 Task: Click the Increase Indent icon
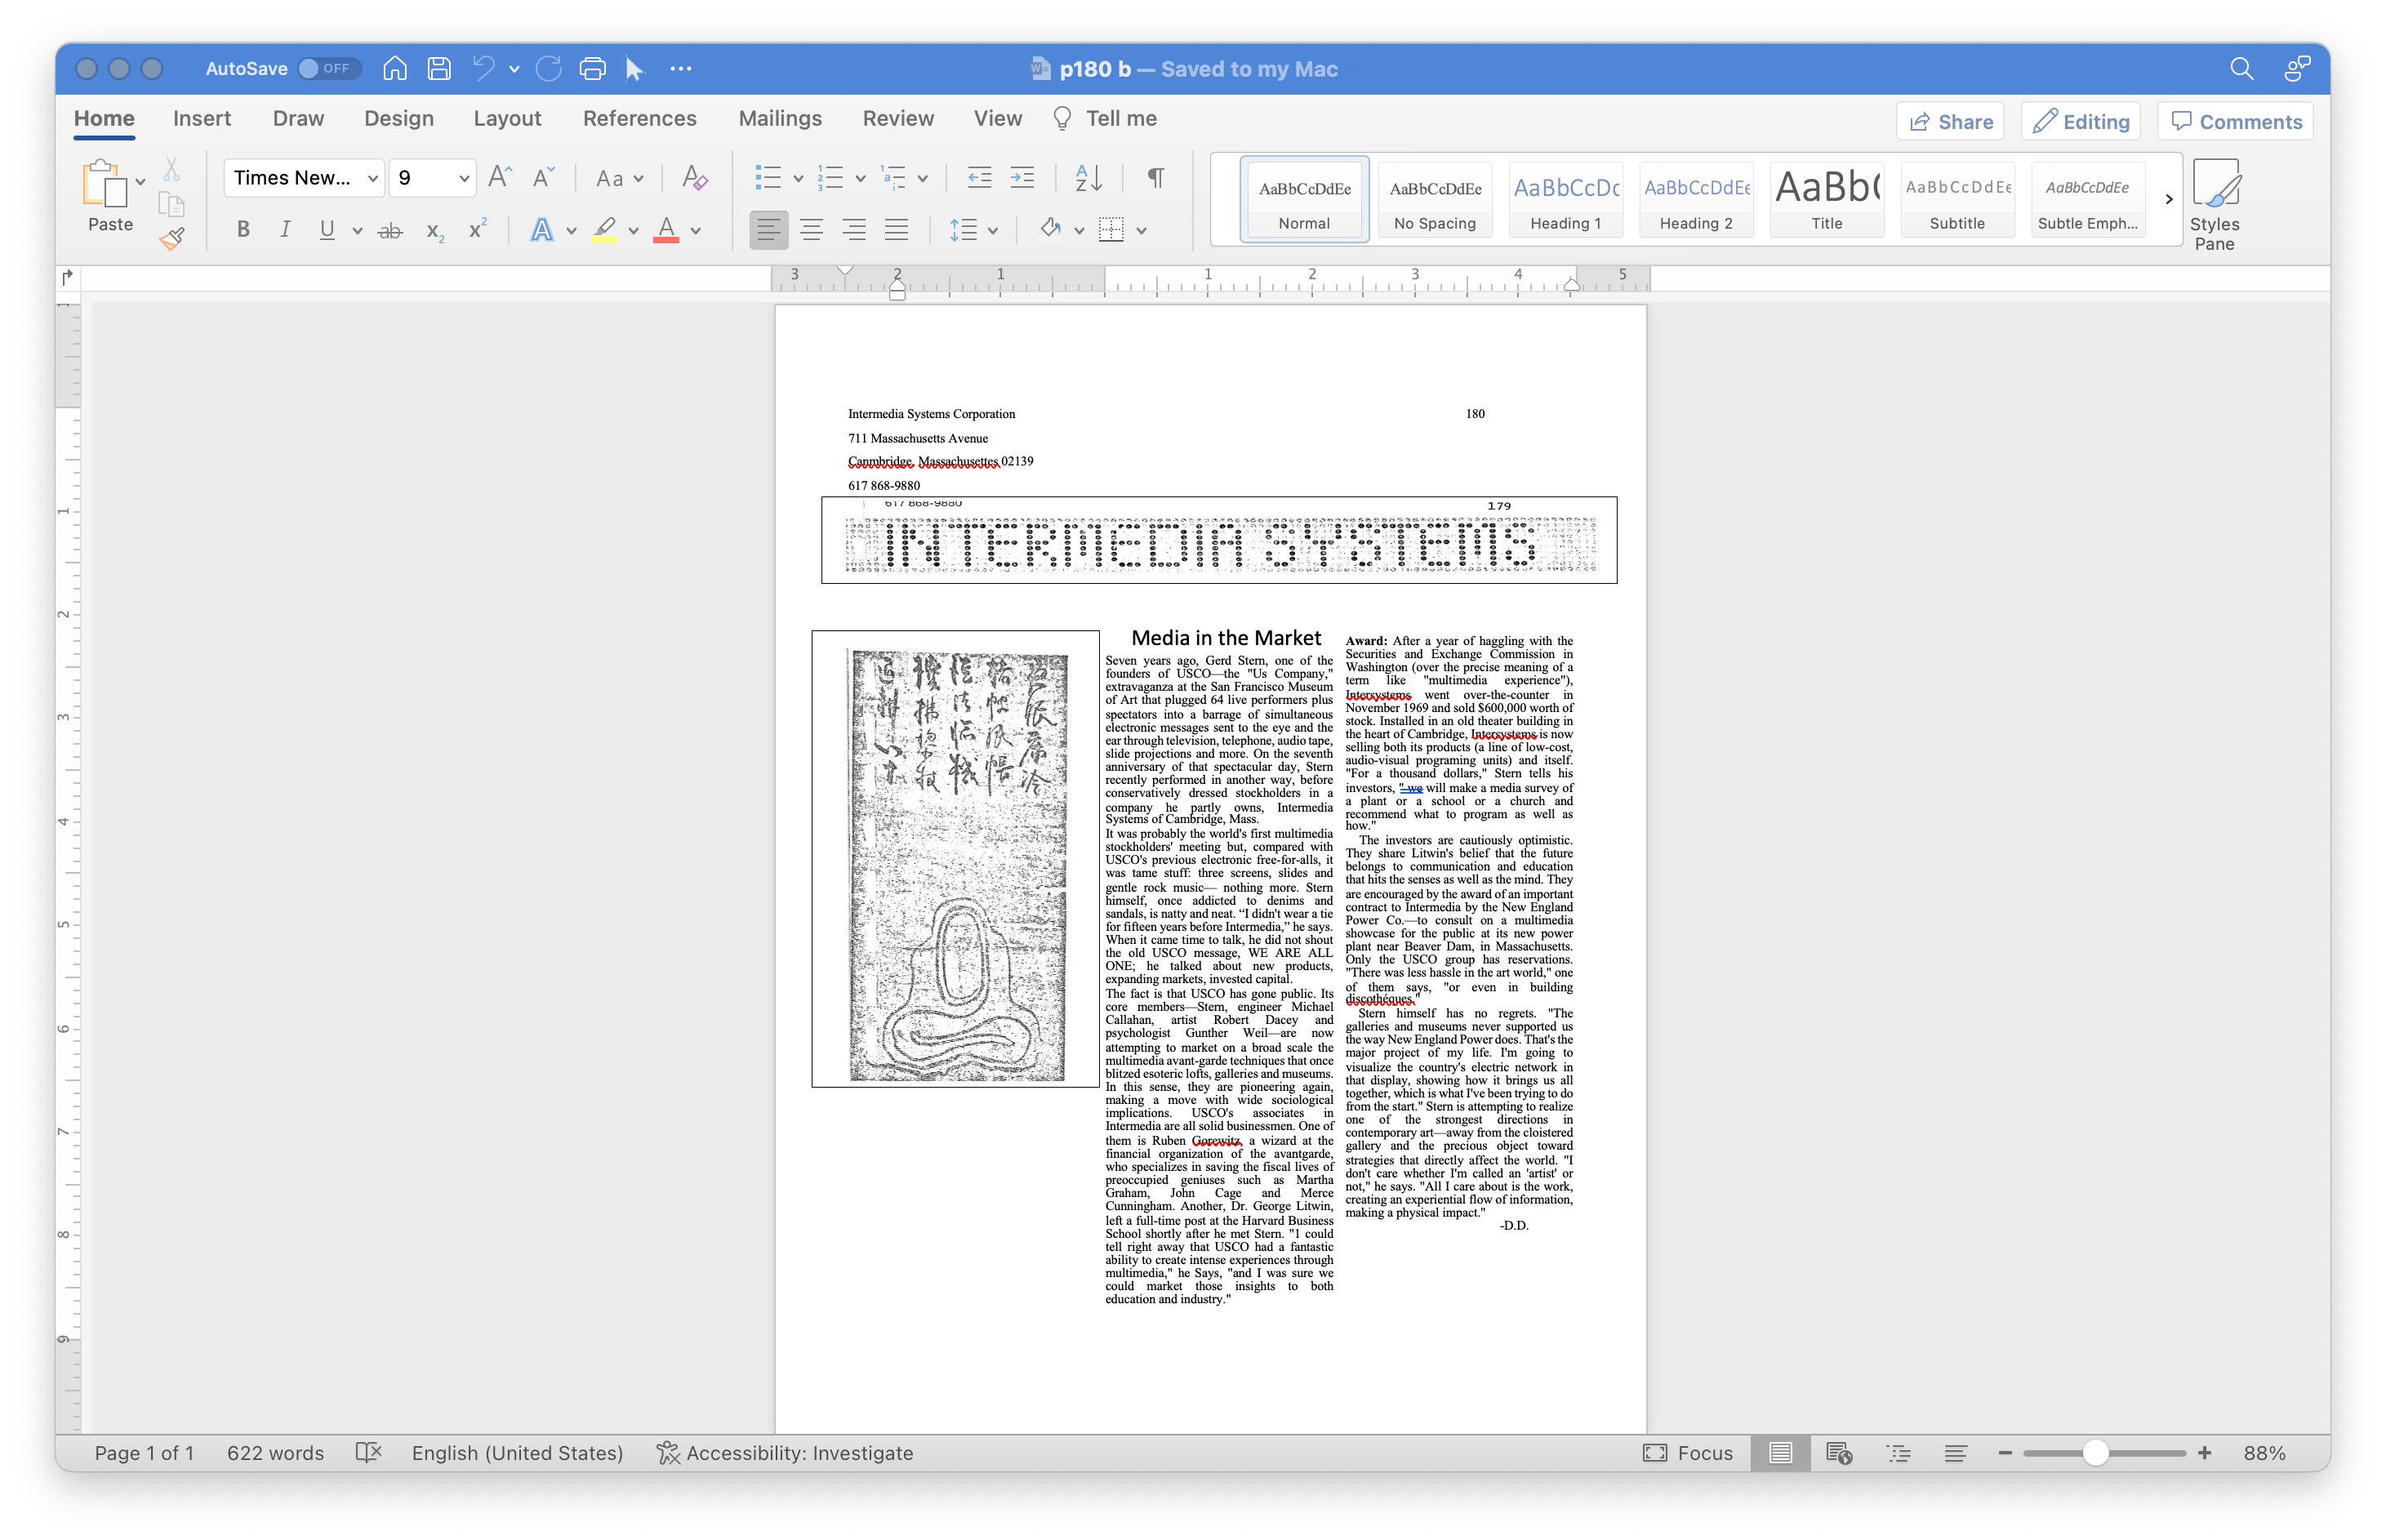tap(1022, 178)
